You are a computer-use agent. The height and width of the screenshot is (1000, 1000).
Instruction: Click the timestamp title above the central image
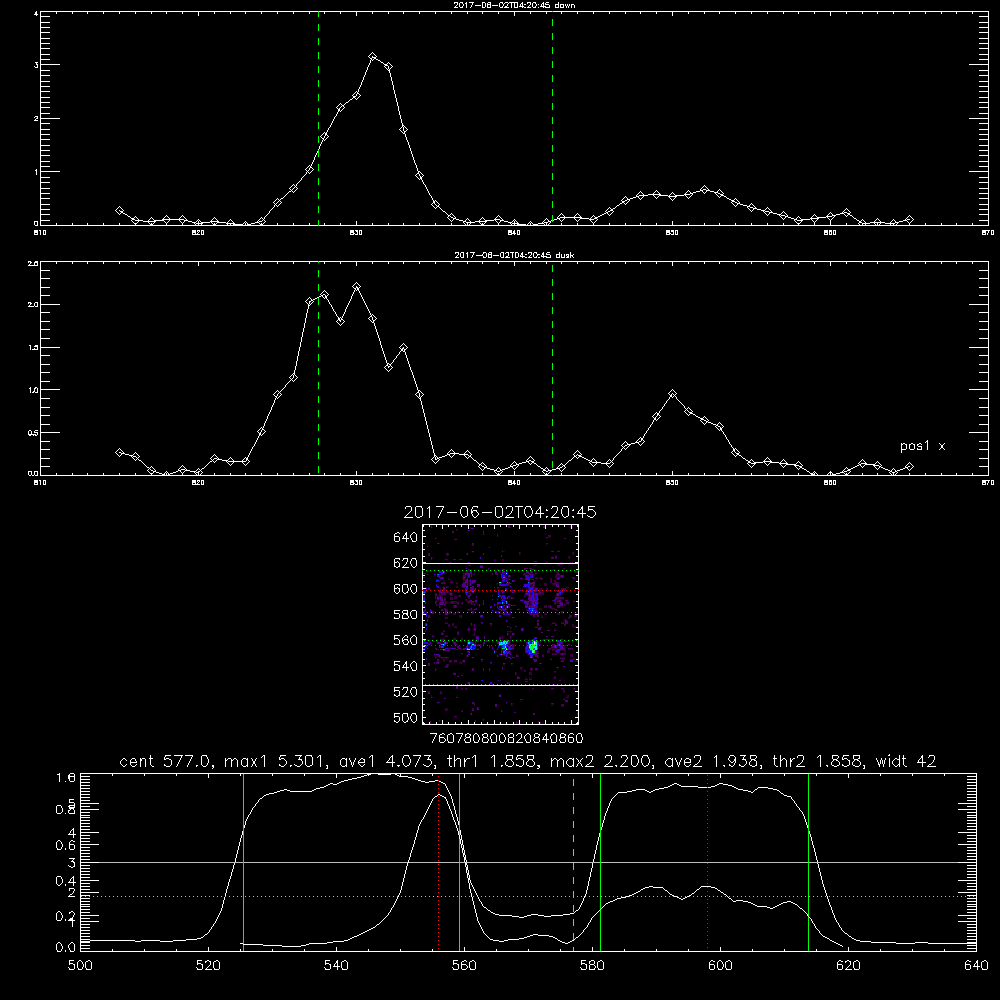click(x=500, y=512)
